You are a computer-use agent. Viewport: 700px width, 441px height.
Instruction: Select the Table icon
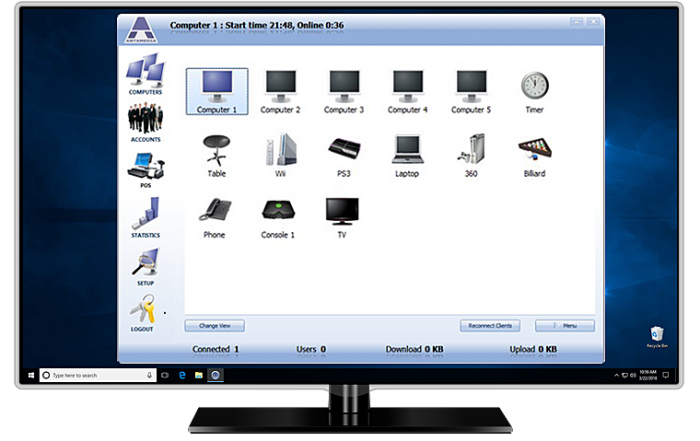coord(217,156)
